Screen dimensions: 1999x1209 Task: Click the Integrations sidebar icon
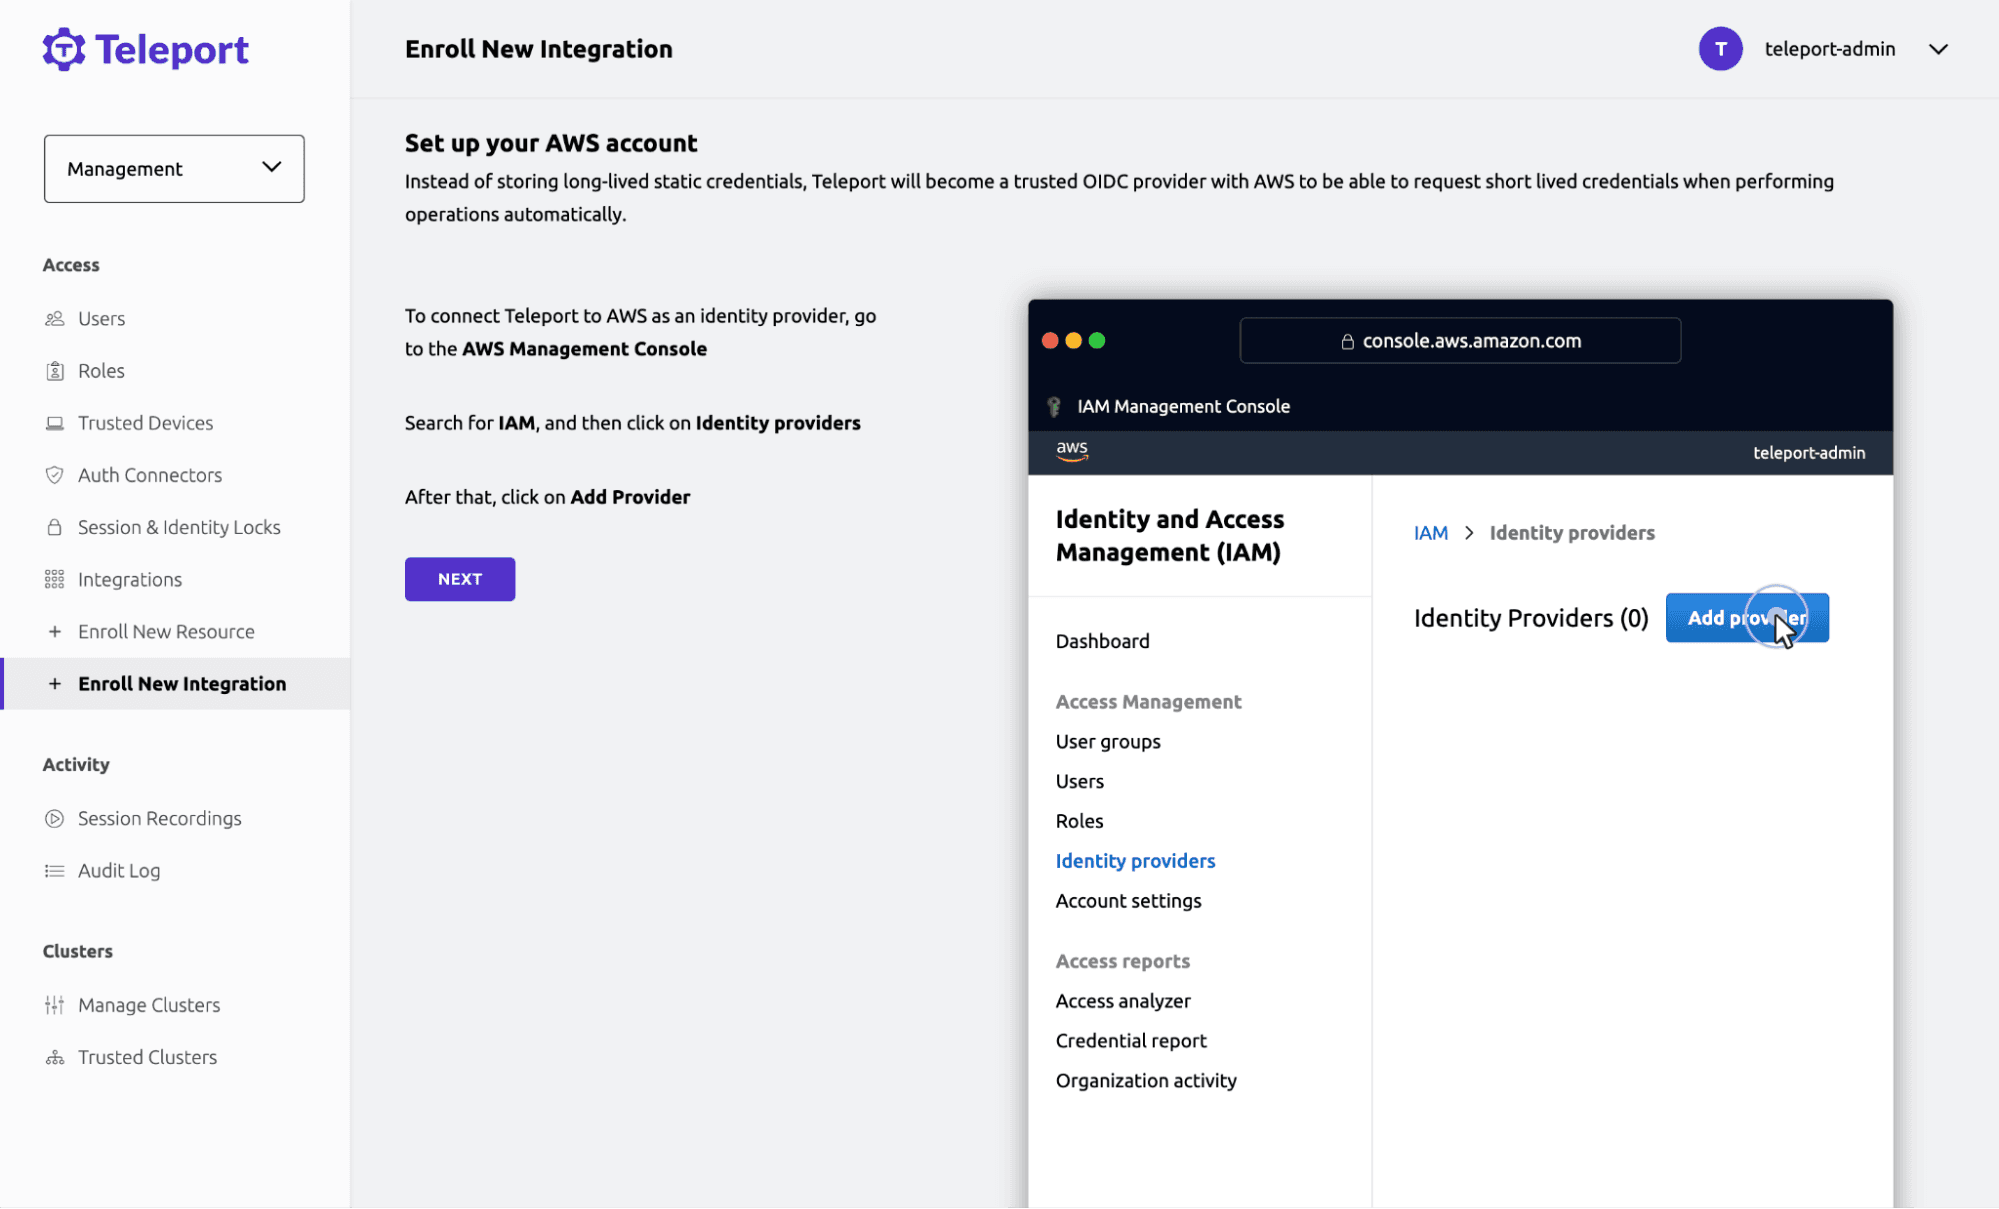(x=54, y=580)
